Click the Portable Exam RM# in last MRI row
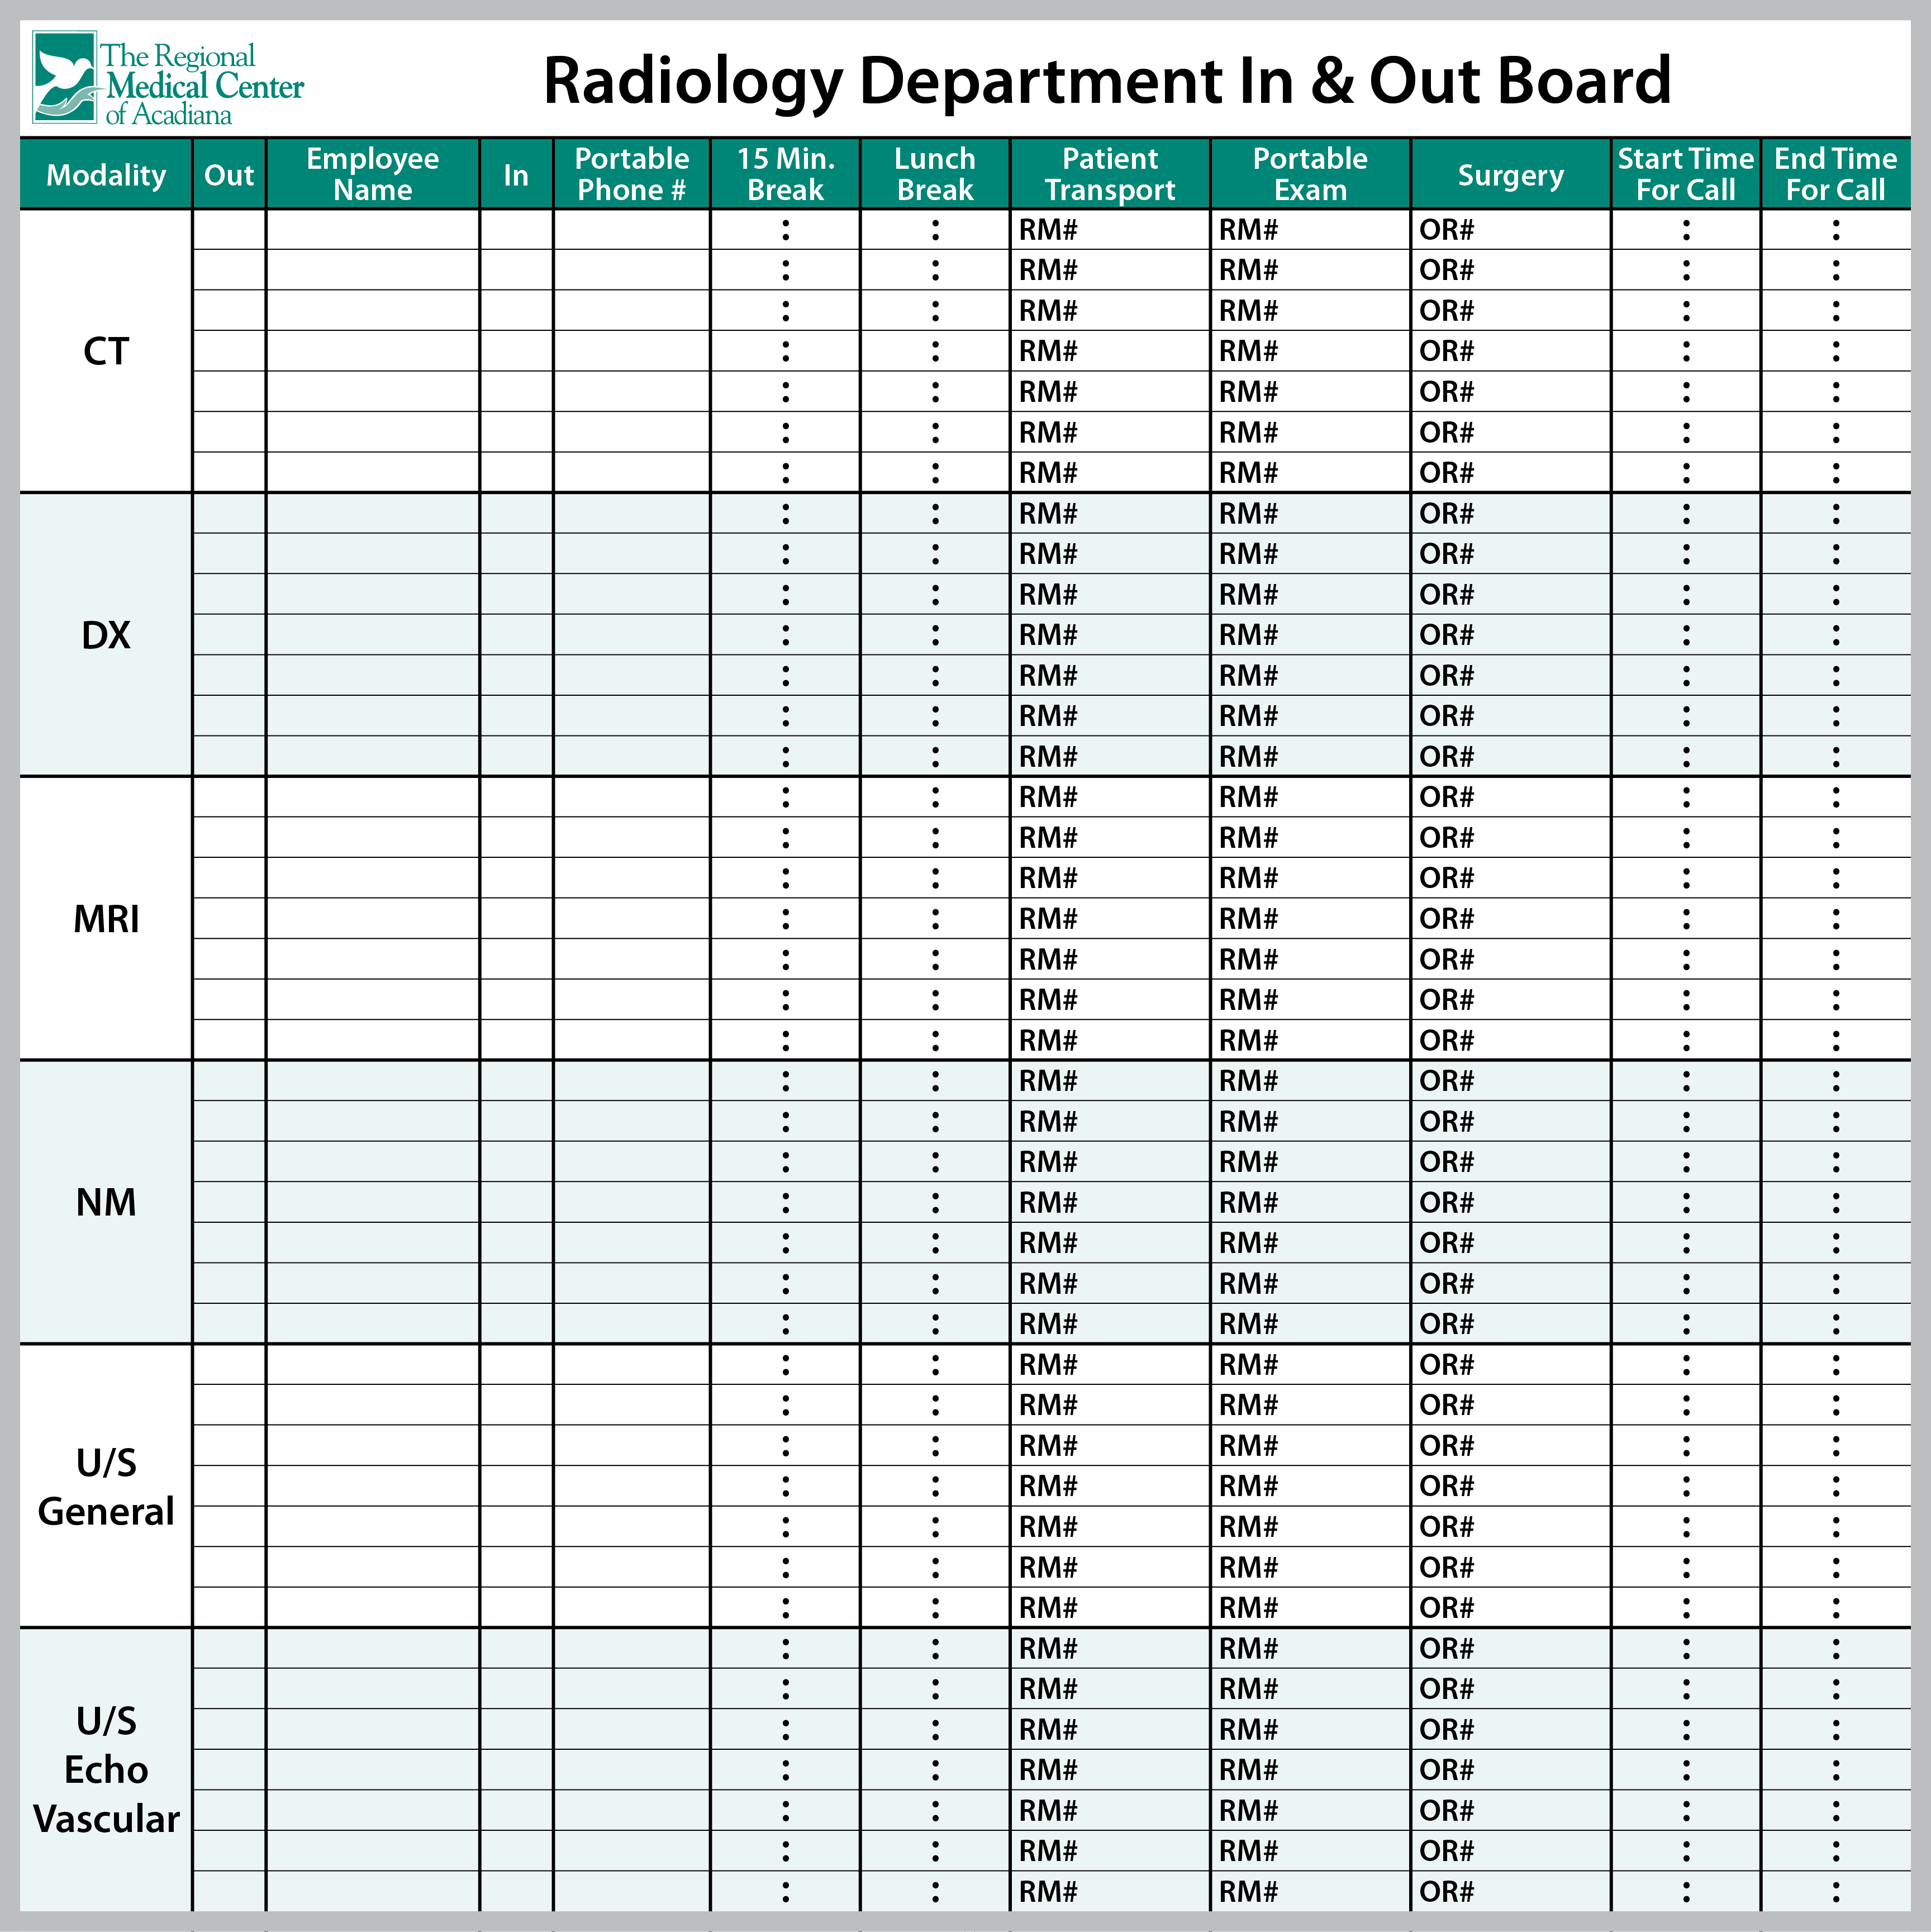1931x1932 pixels. tap(1248, 1041)
